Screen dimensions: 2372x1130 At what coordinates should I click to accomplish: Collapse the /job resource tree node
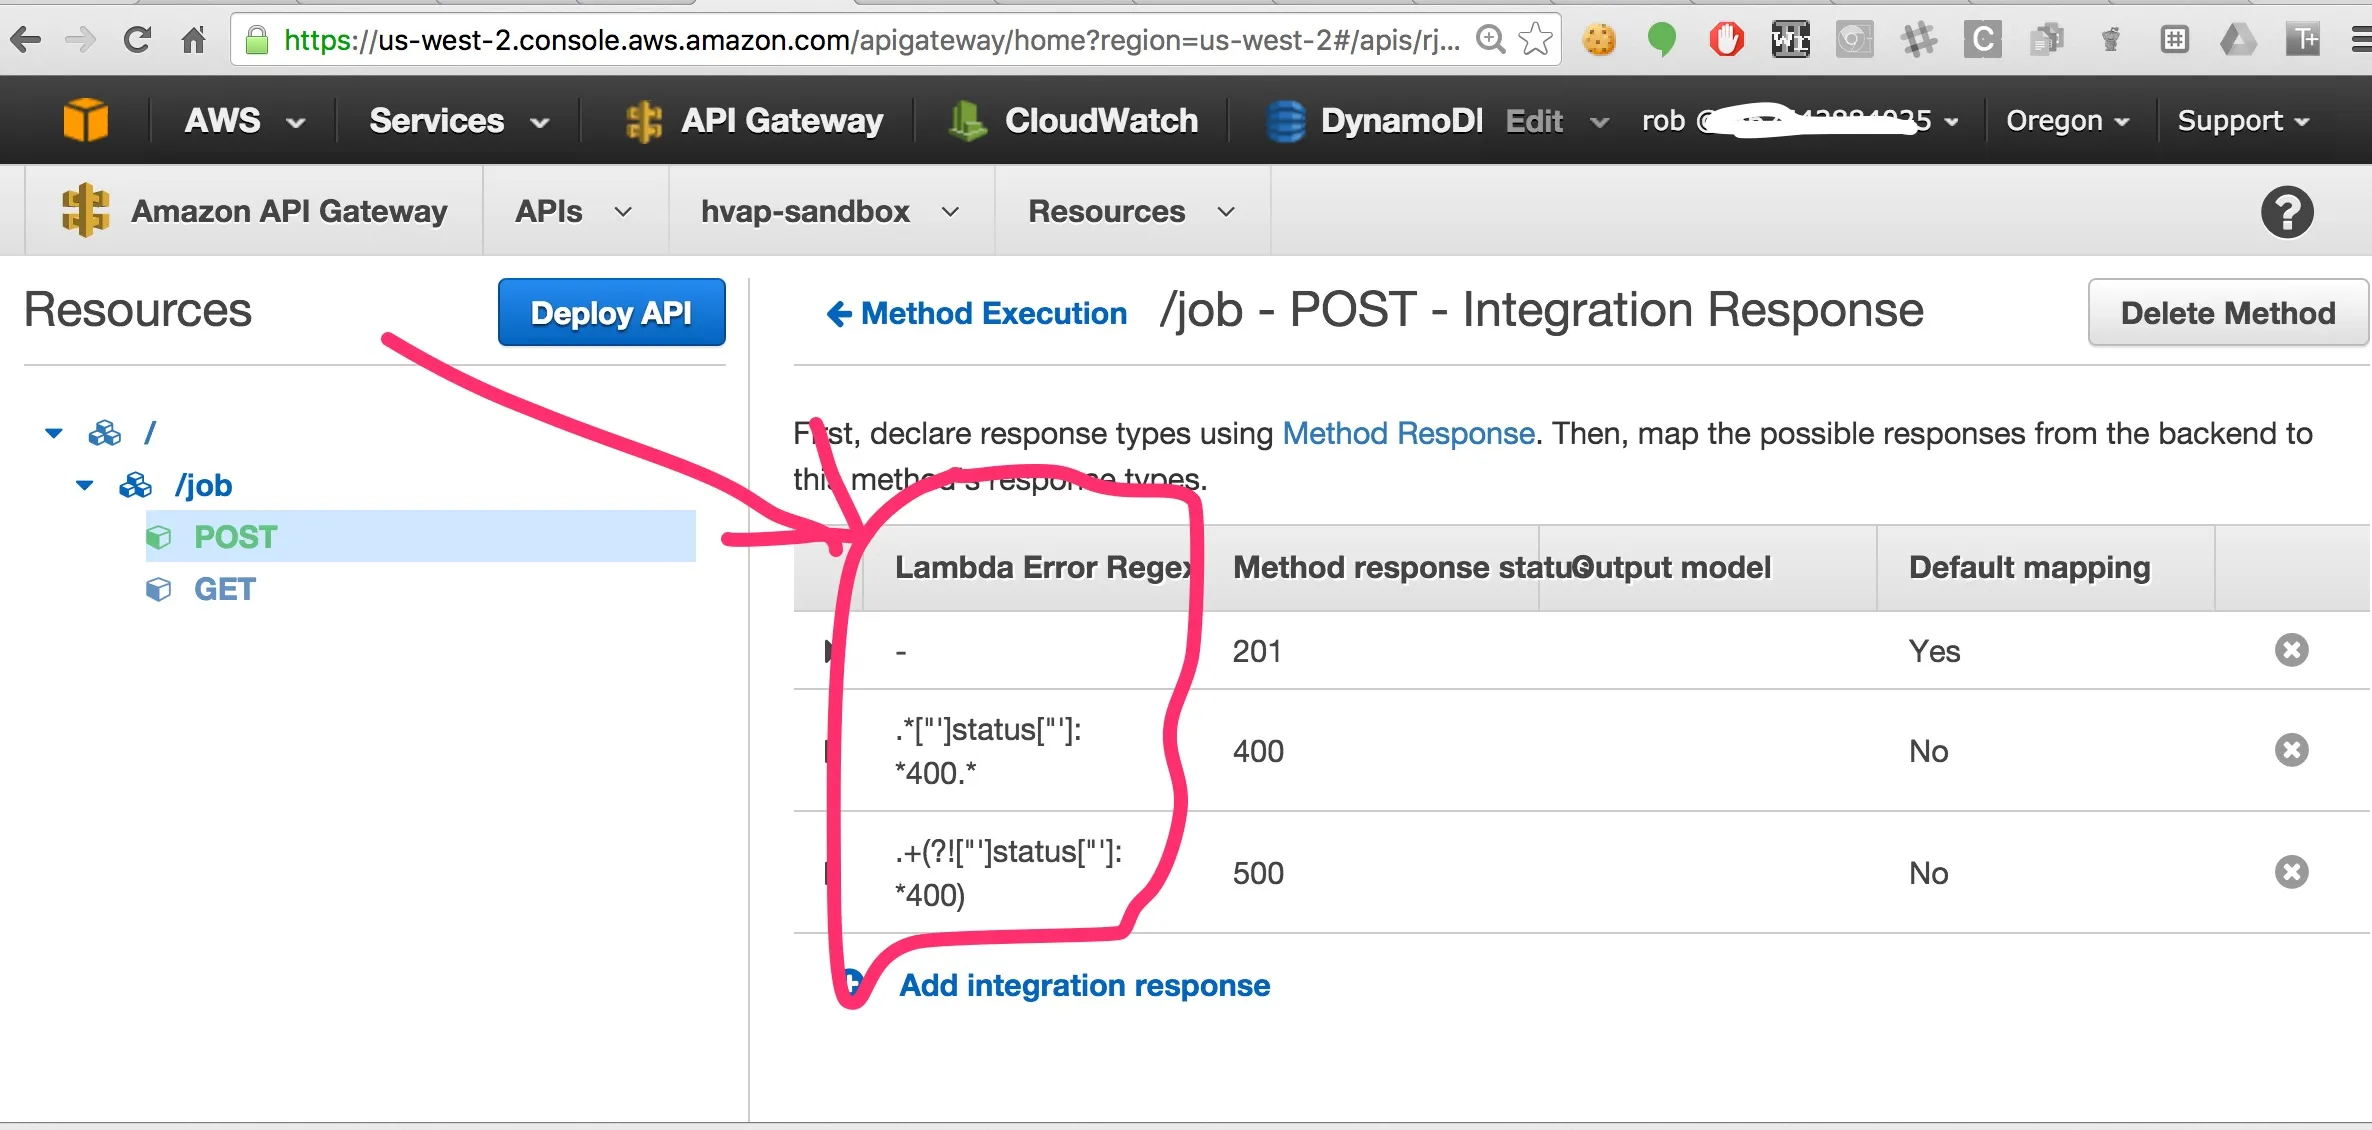tap(84, 485)
